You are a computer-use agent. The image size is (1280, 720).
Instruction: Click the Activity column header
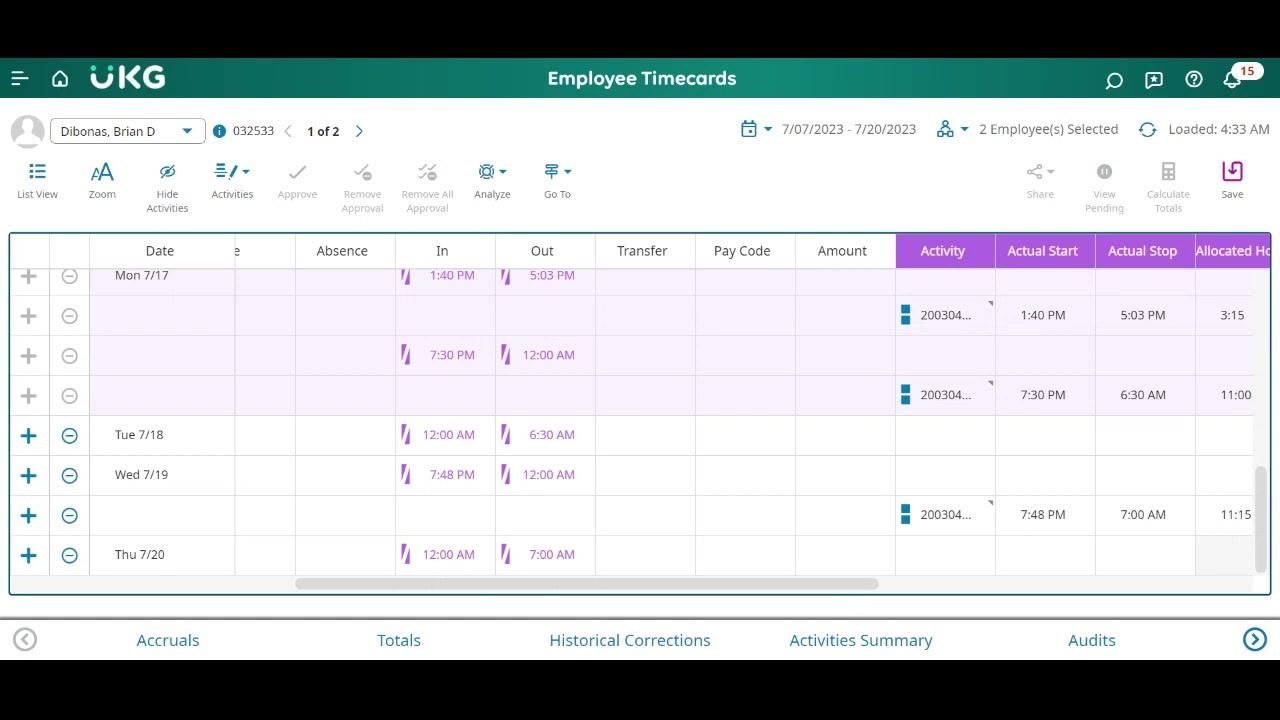coord(945,251)
